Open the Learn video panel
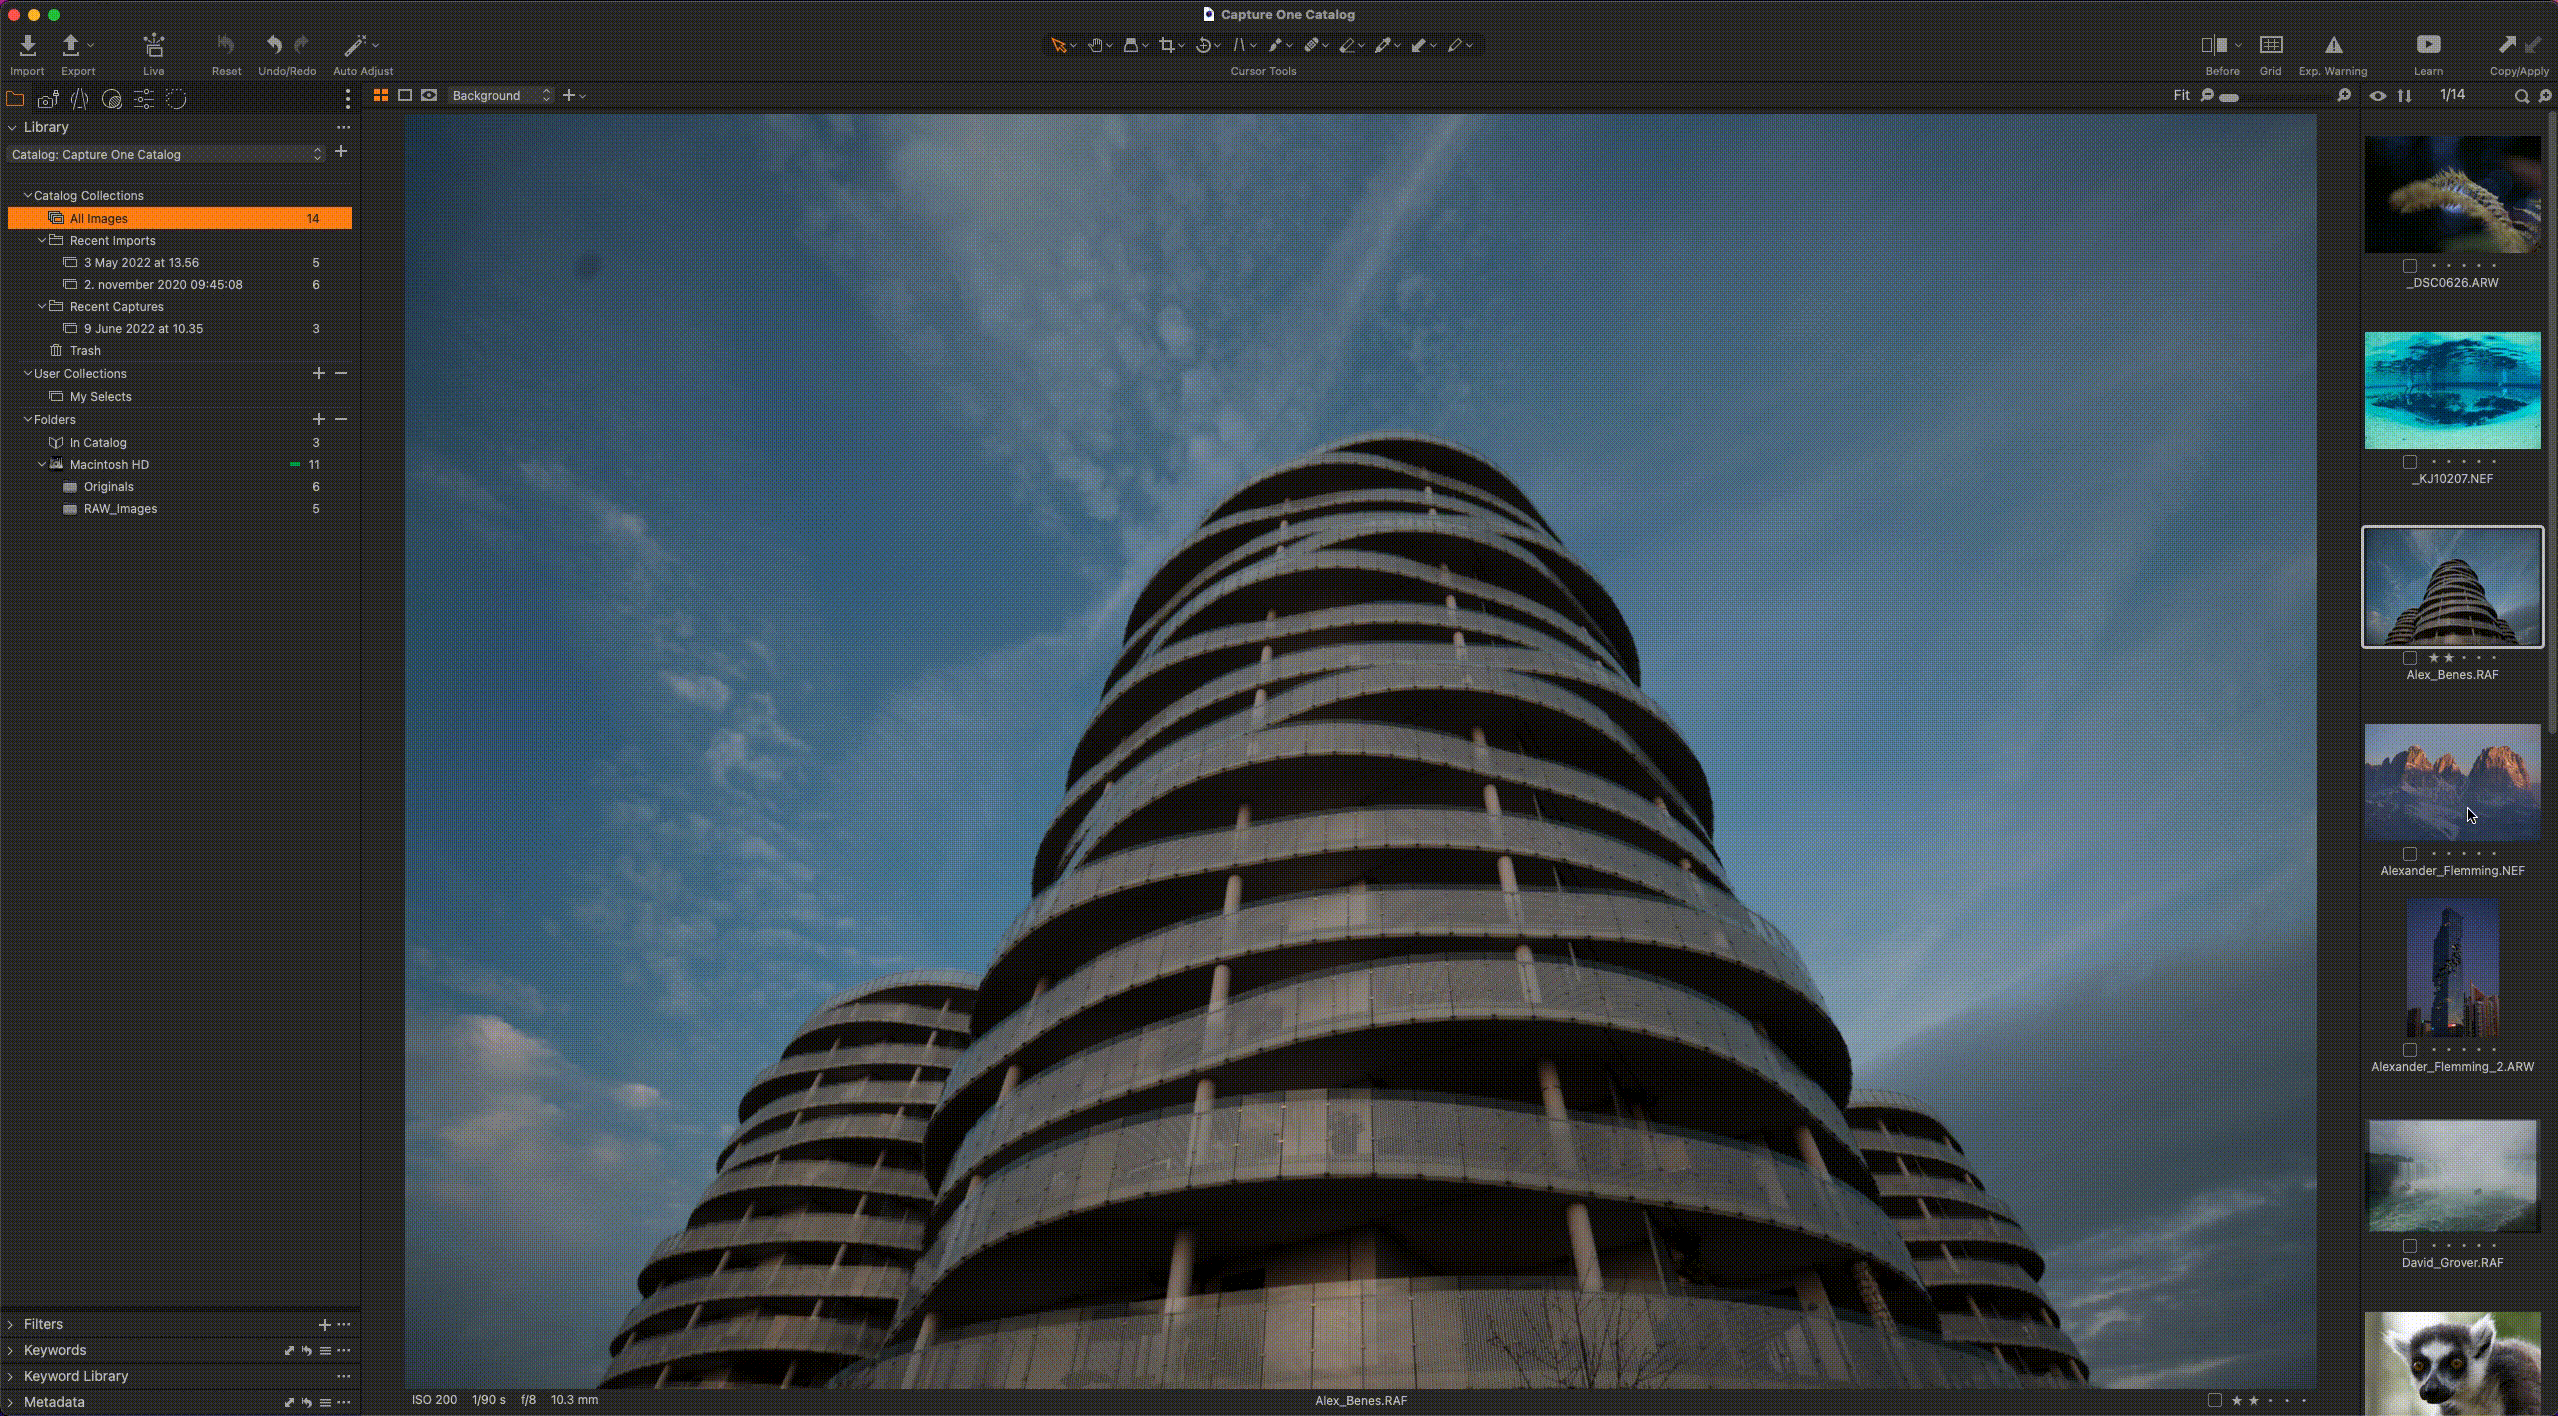The width and height of the screenshot is (2558, 1416). click(x=2428, y=45)
